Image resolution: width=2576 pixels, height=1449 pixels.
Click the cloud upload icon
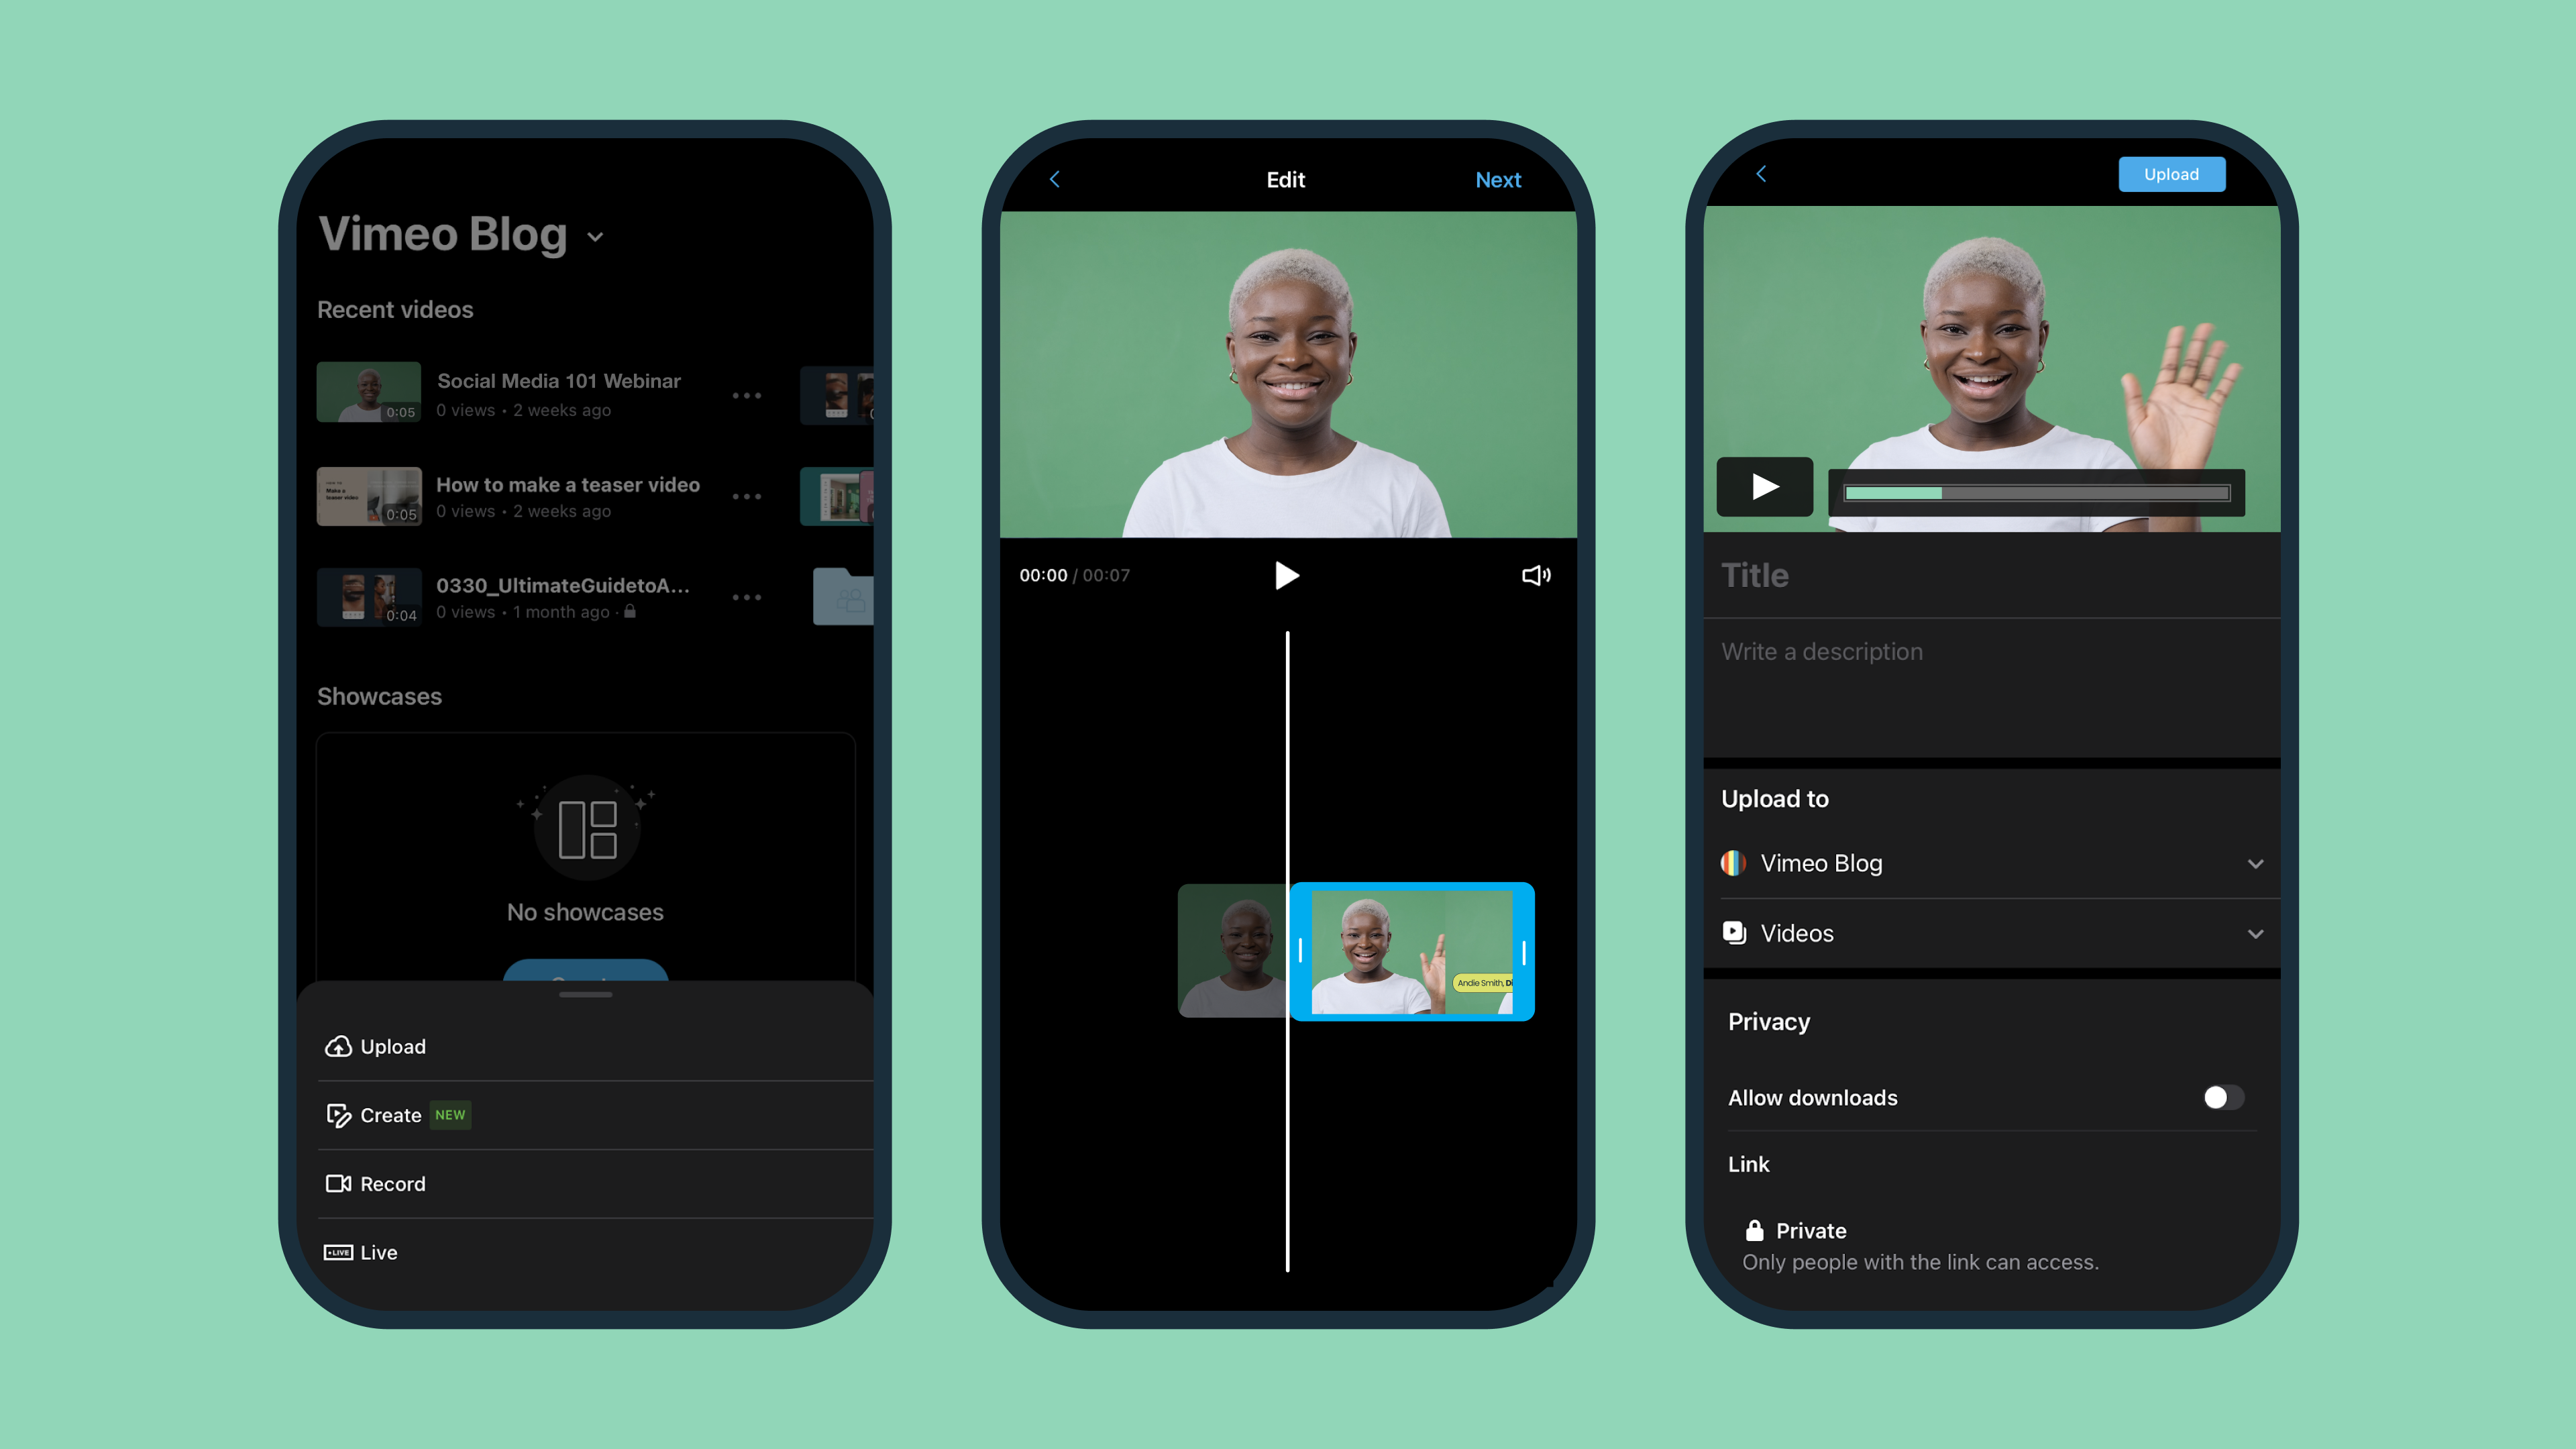pyautogui.click(x=338, y=1046)
